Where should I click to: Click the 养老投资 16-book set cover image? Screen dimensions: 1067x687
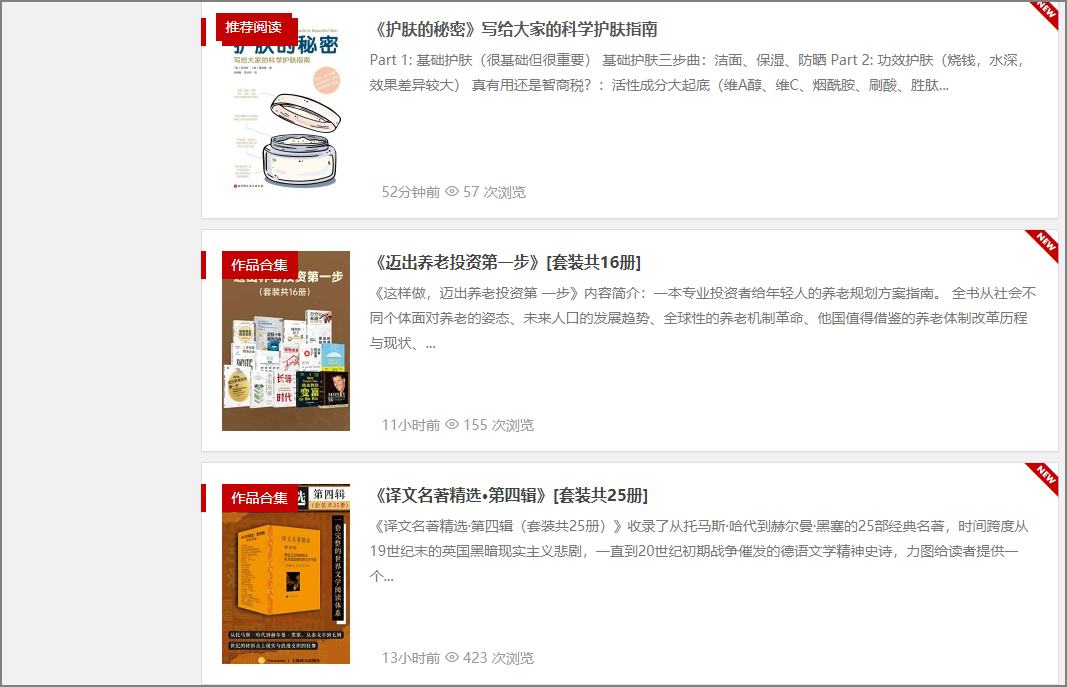286,341
